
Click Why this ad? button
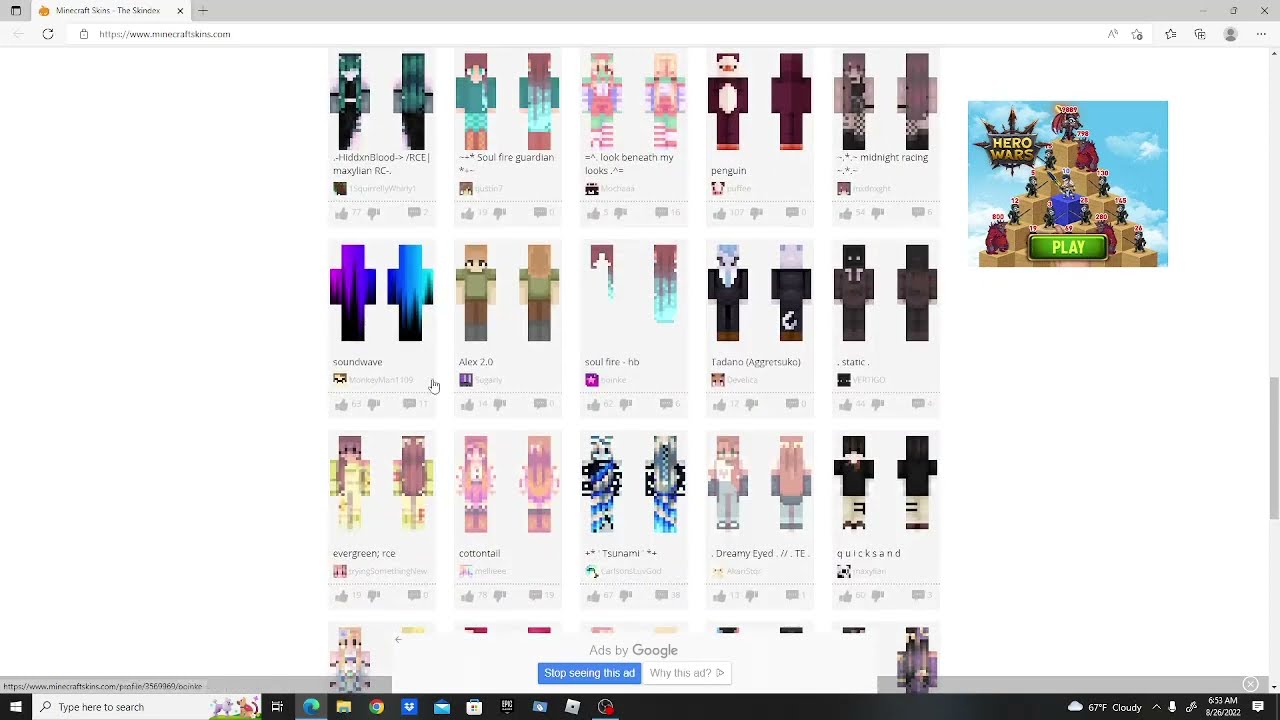pyautogui.click(x=687, y=673)
